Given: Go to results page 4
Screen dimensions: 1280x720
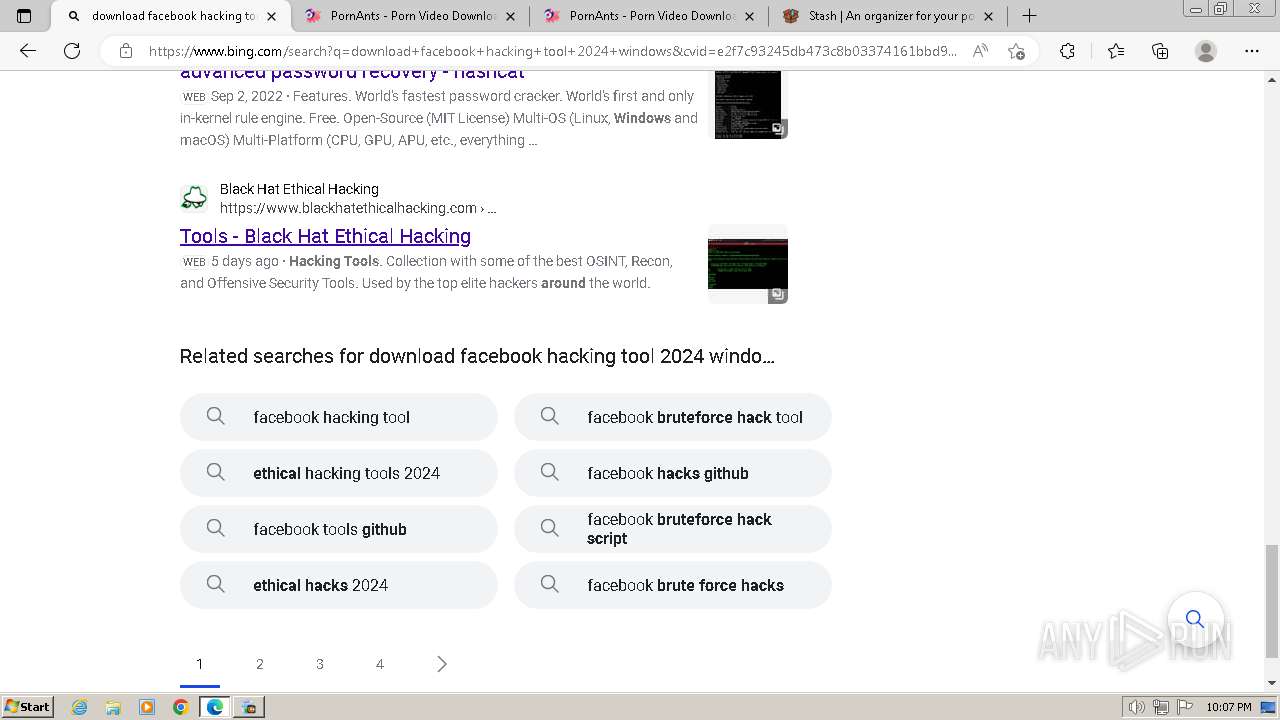Looking at the screenshot, I should tap(380, 664).
